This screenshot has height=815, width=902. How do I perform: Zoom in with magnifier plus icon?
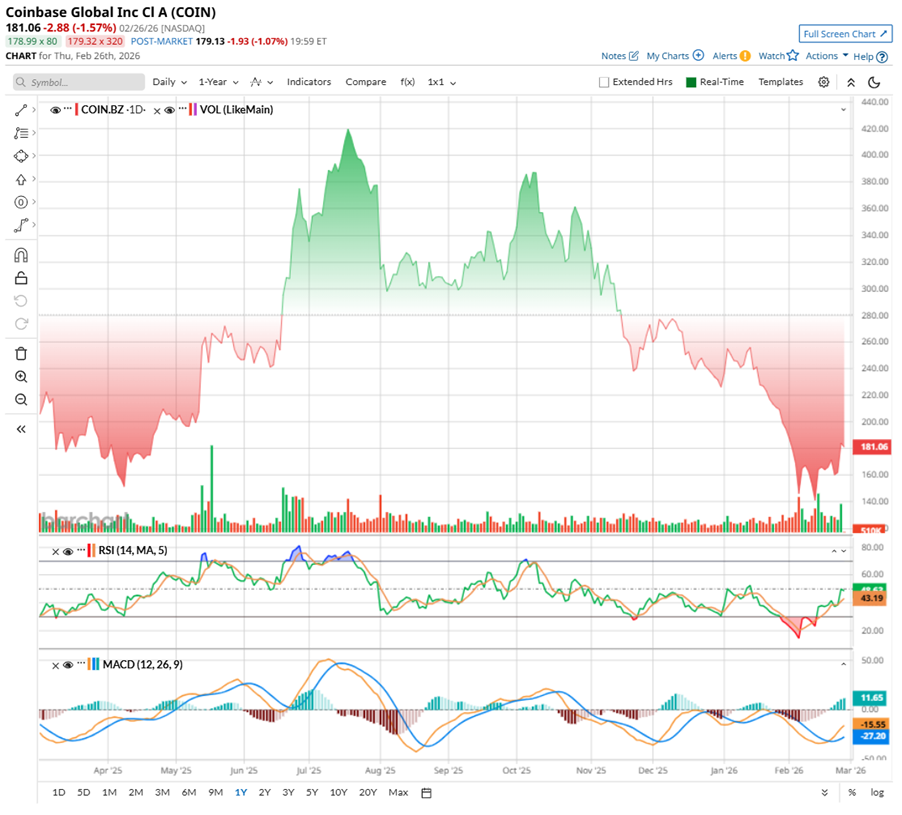[21, 377]
